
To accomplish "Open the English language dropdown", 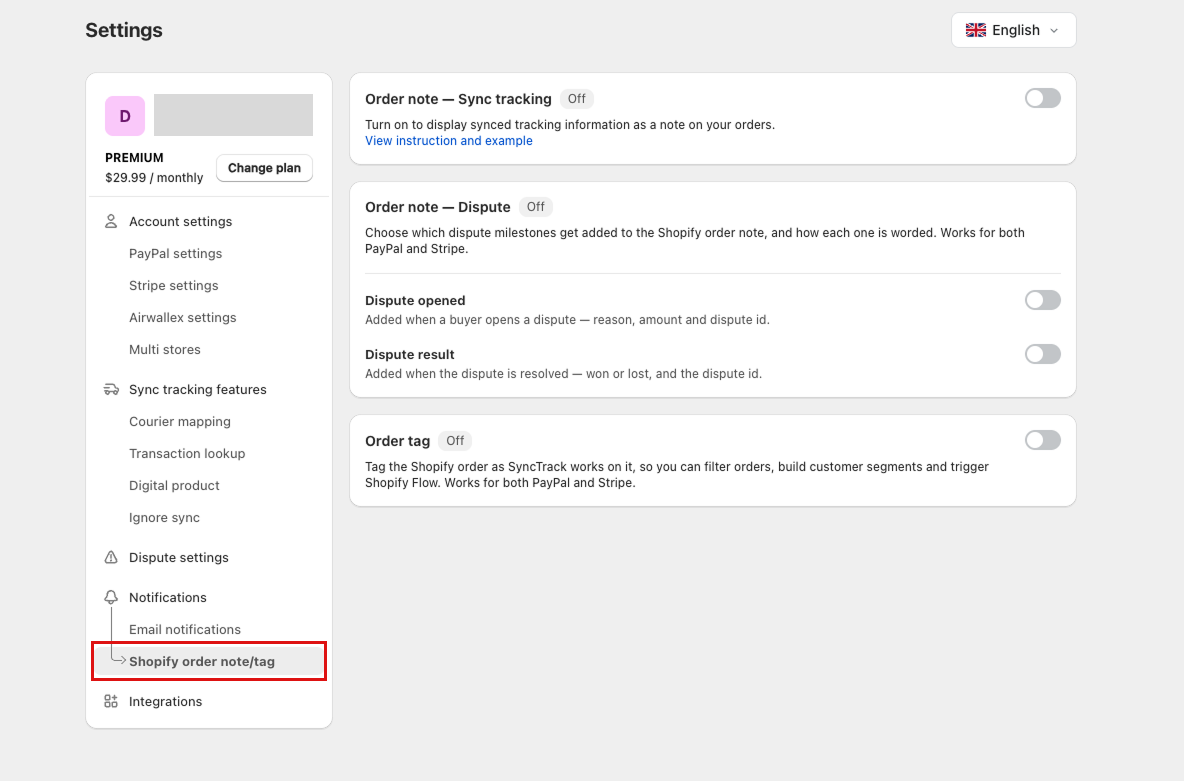I will (x=1013, y=30).
